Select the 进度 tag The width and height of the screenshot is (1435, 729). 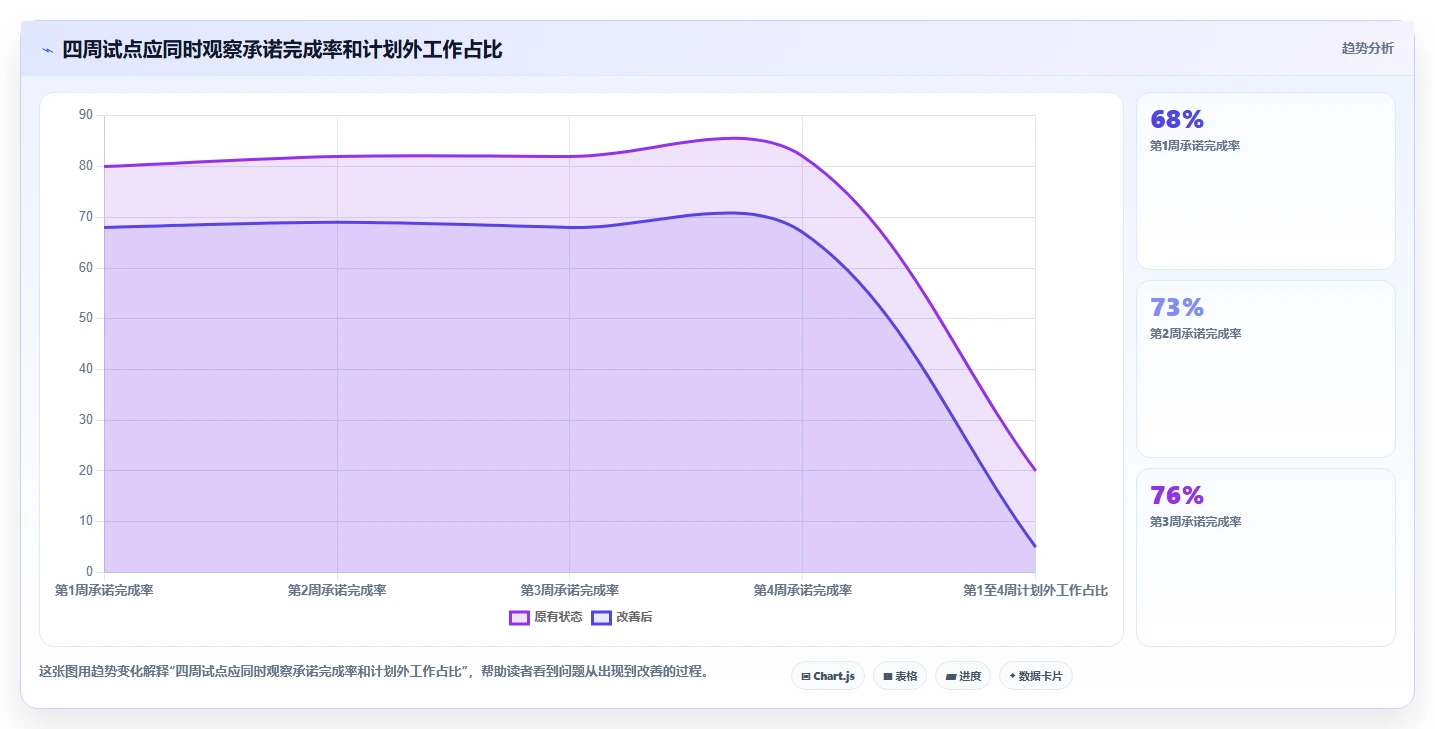point(963,676)
